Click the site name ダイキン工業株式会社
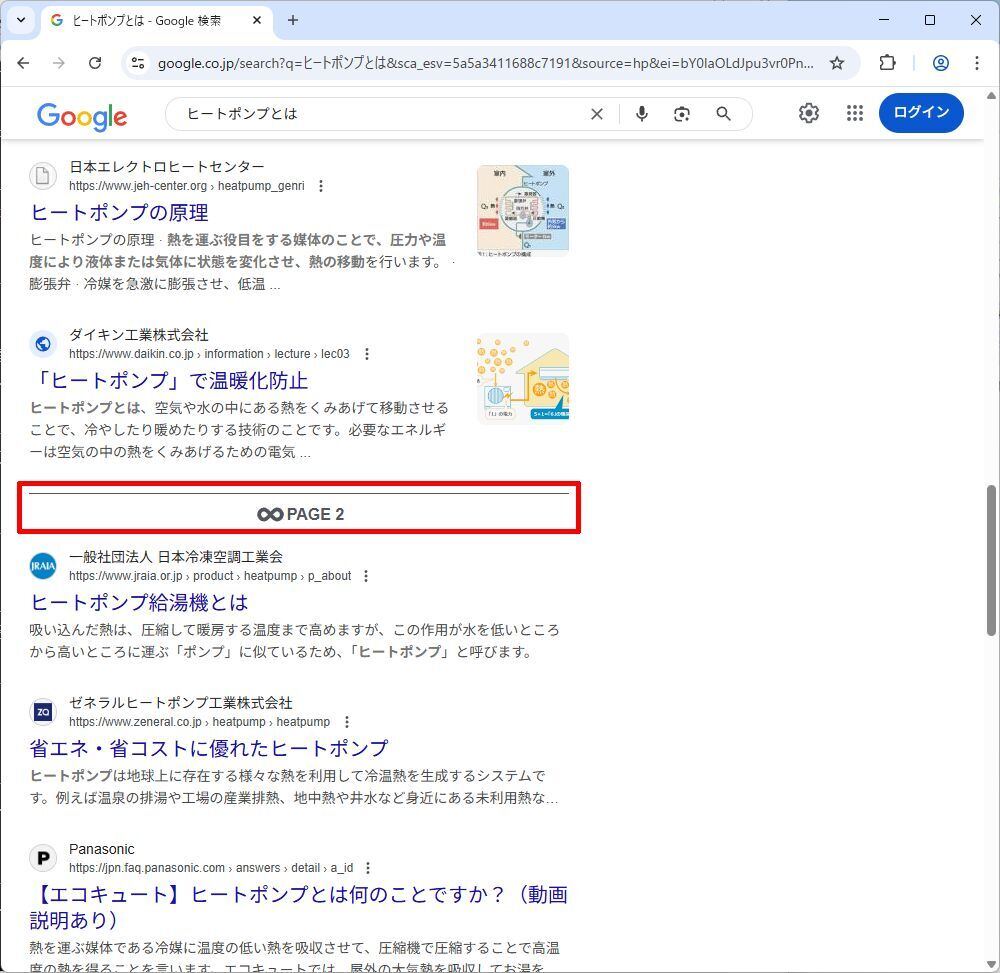The image size is (1000, 973). point(138,335)
